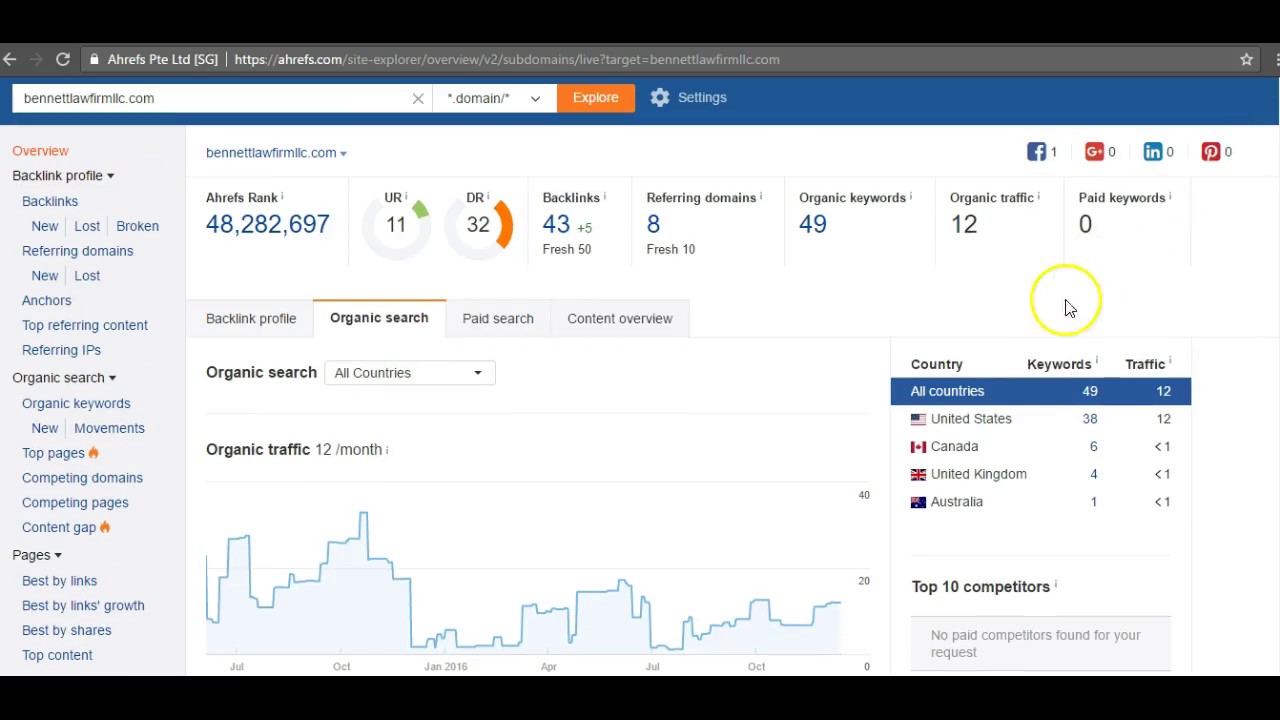Click the Facebook share count icon
Screen dimensions: 1280x720
point(1036,152)
